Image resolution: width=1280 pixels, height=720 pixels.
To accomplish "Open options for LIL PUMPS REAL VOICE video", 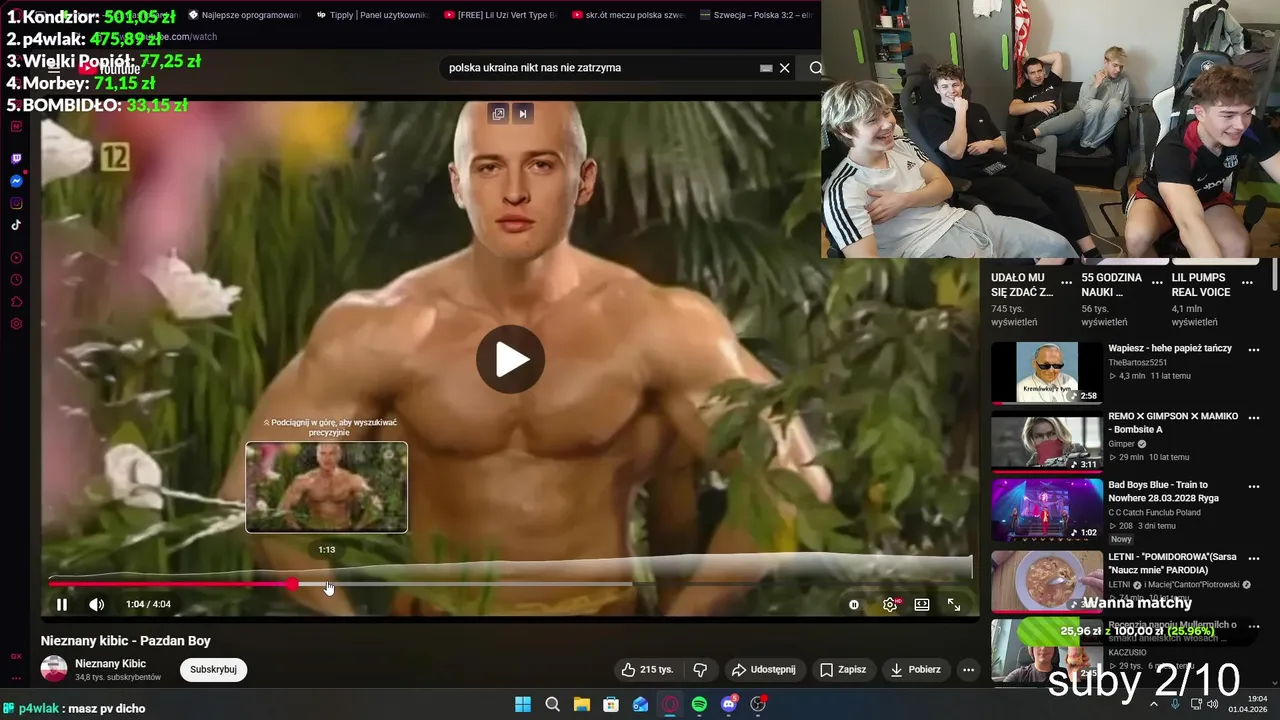I will [x=1247, y=283].
